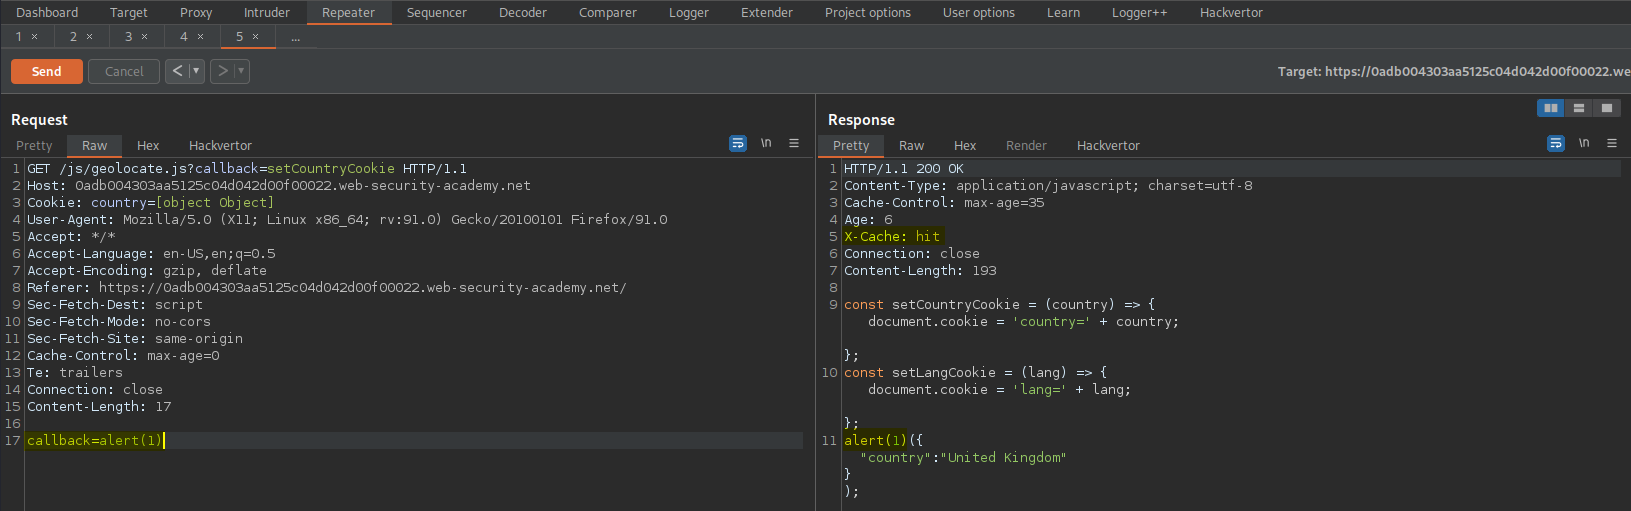1631x511 pixels.
Task: Open User options tab
Action: tap(979, 12)
